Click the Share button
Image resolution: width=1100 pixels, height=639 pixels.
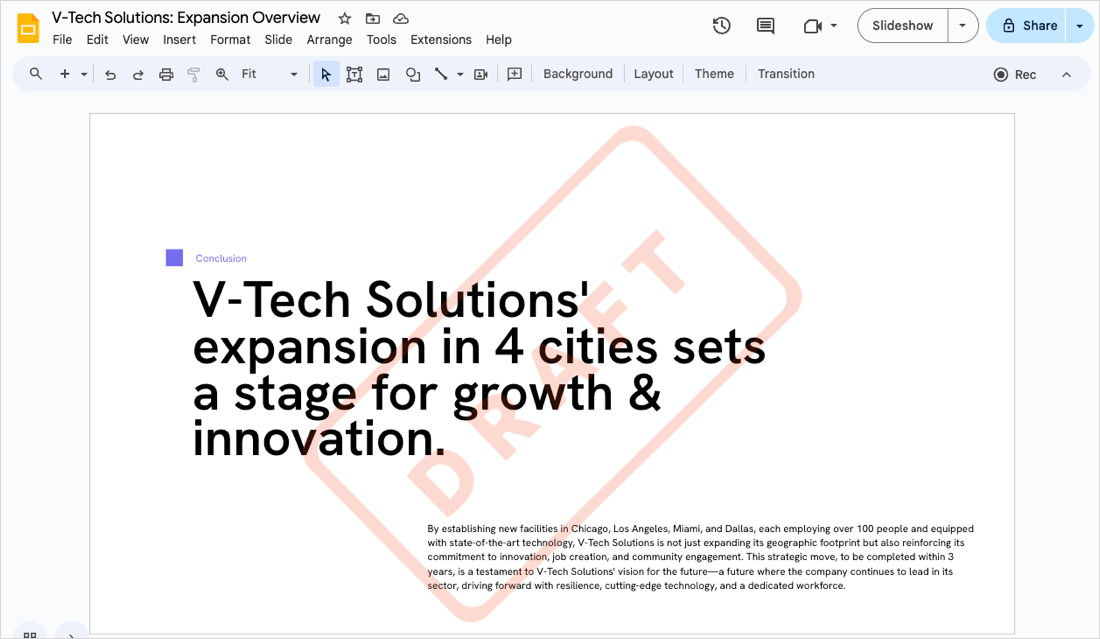pos(1027,25)
